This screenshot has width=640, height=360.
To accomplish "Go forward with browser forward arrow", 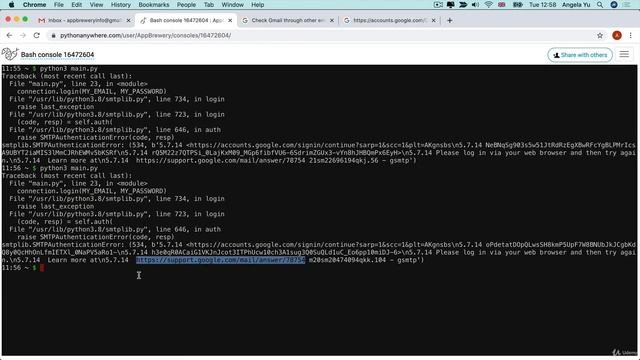I will click(23, 36).
